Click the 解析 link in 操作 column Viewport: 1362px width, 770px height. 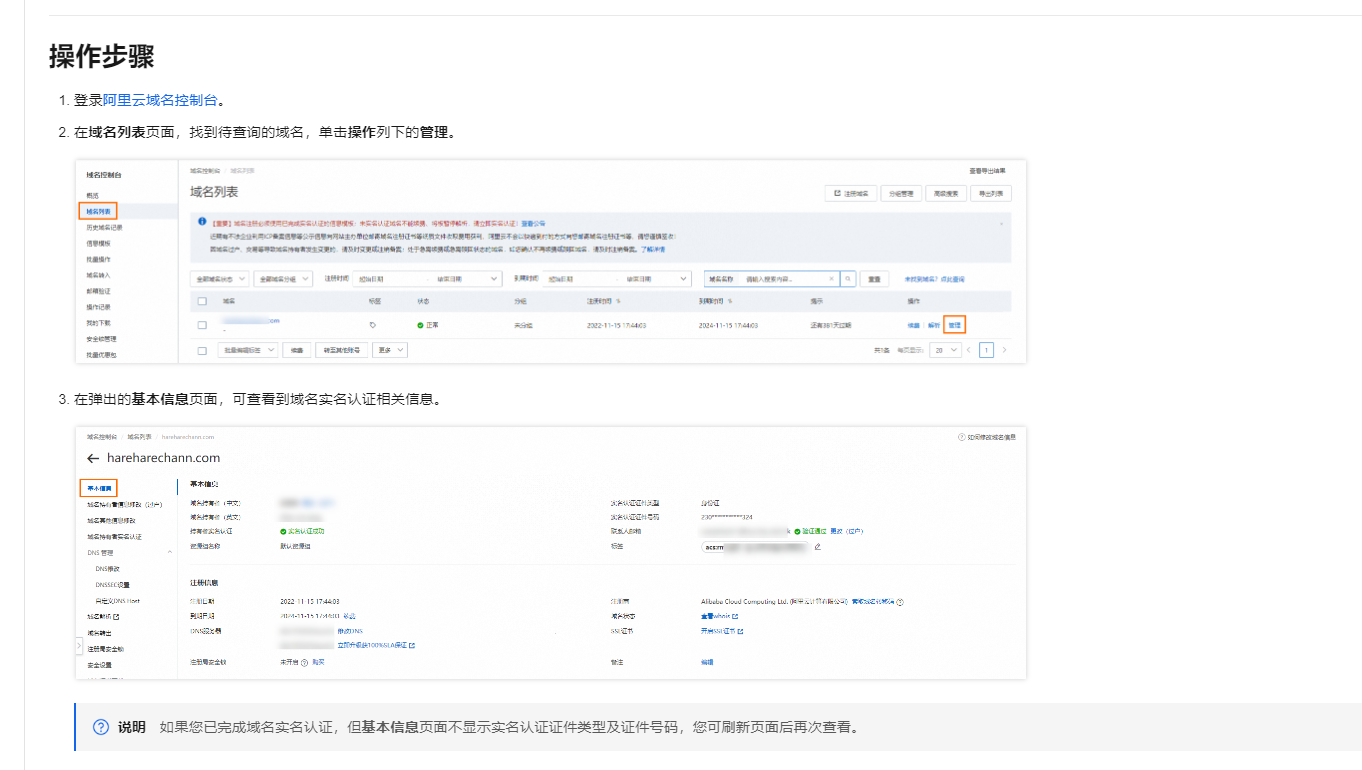click(934, 325)
